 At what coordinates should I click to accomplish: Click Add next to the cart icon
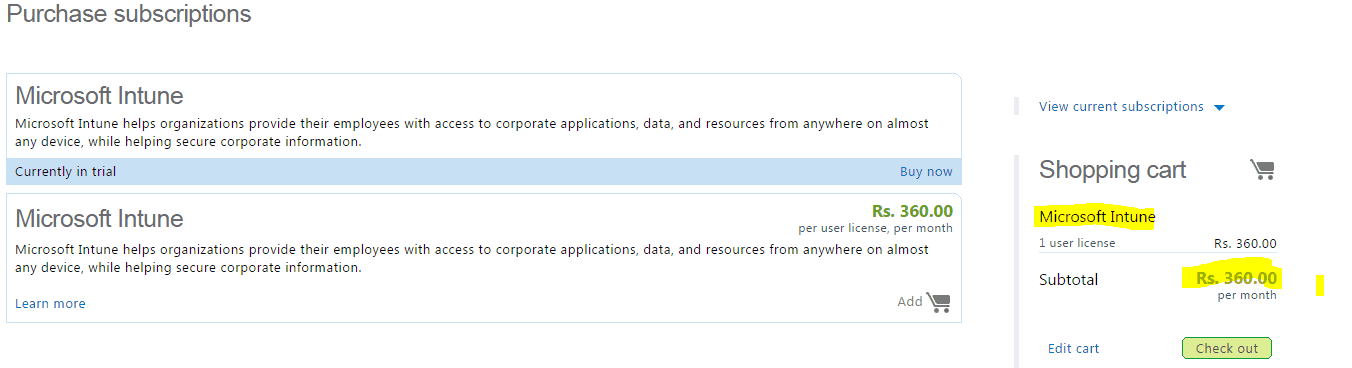910,302
